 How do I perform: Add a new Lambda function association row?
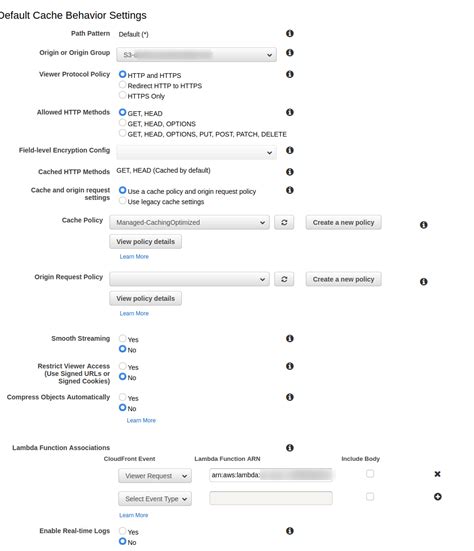click(437, 497)
